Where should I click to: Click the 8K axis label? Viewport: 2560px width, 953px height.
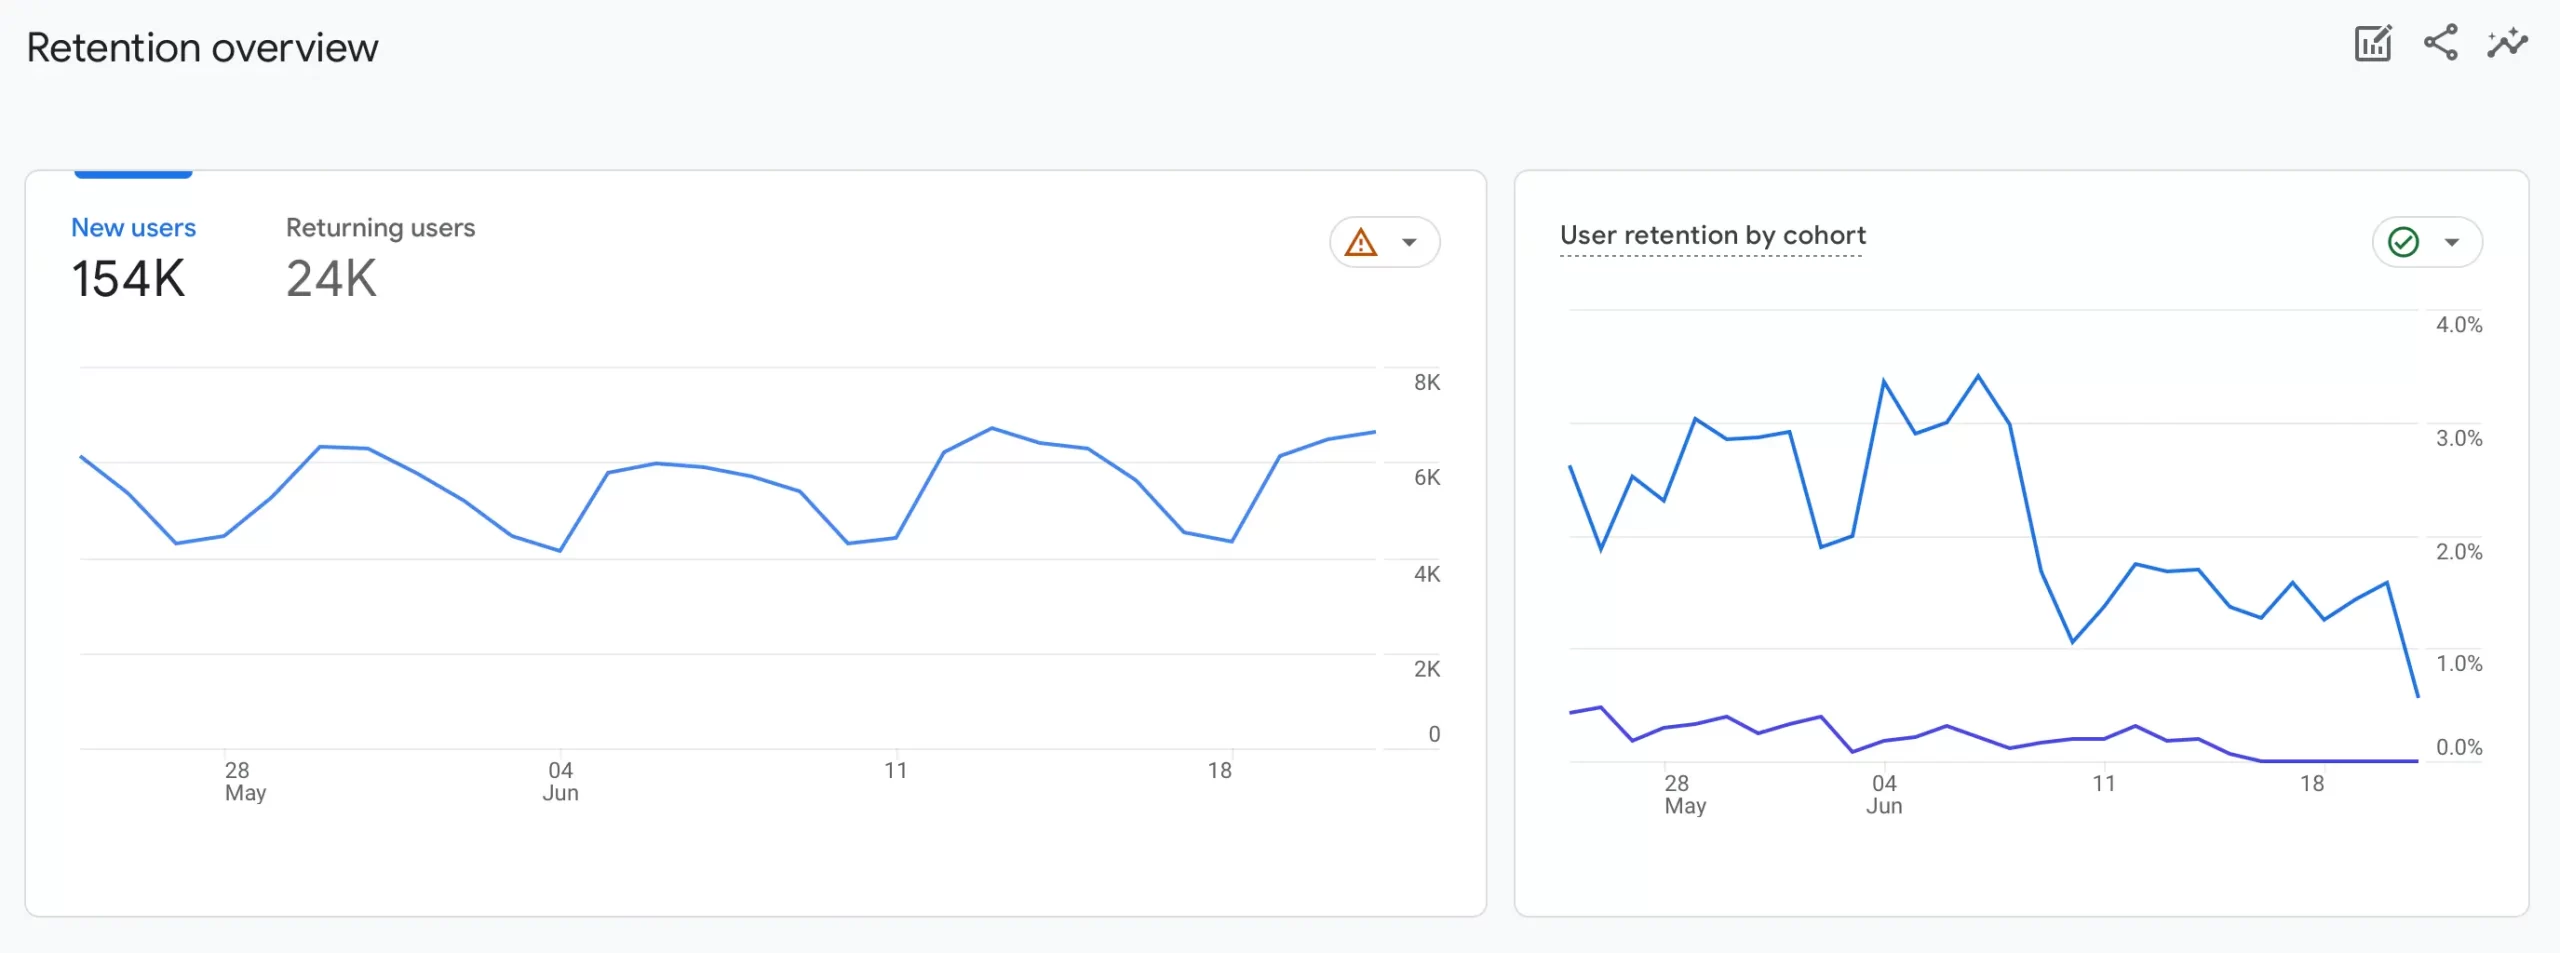click(x=1427, y=383)
